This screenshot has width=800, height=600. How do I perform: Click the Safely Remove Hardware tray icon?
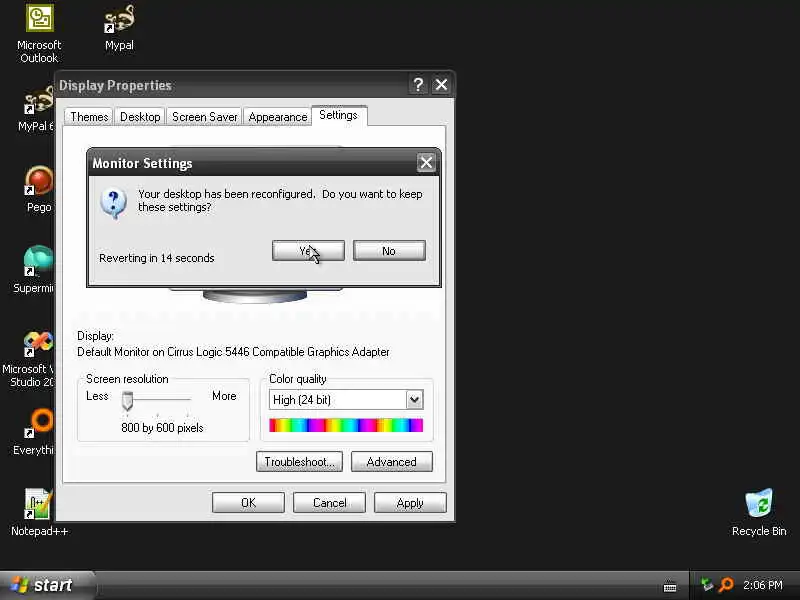pos(707,585)
